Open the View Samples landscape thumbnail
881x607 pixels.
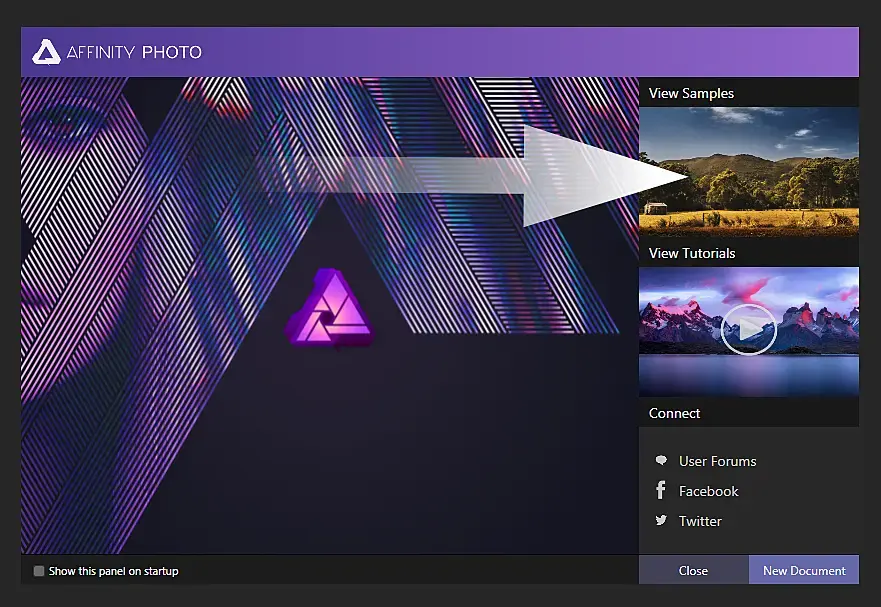point(748,171)
